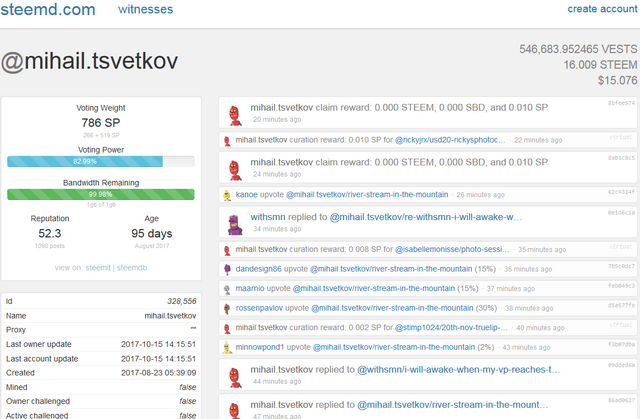
Task: Open the @rickyjrx/usd20-rickysphotoc post link
Action: click(x=450, y=140)
